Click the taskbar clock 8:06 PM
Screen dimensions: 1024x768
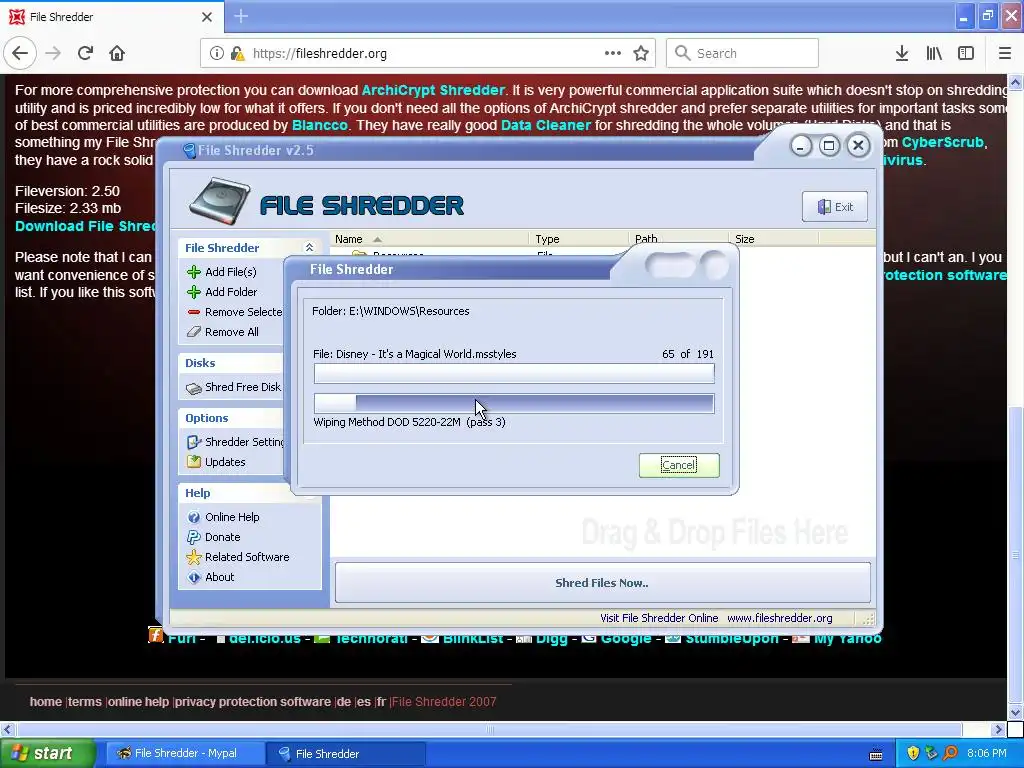[987, 753]
